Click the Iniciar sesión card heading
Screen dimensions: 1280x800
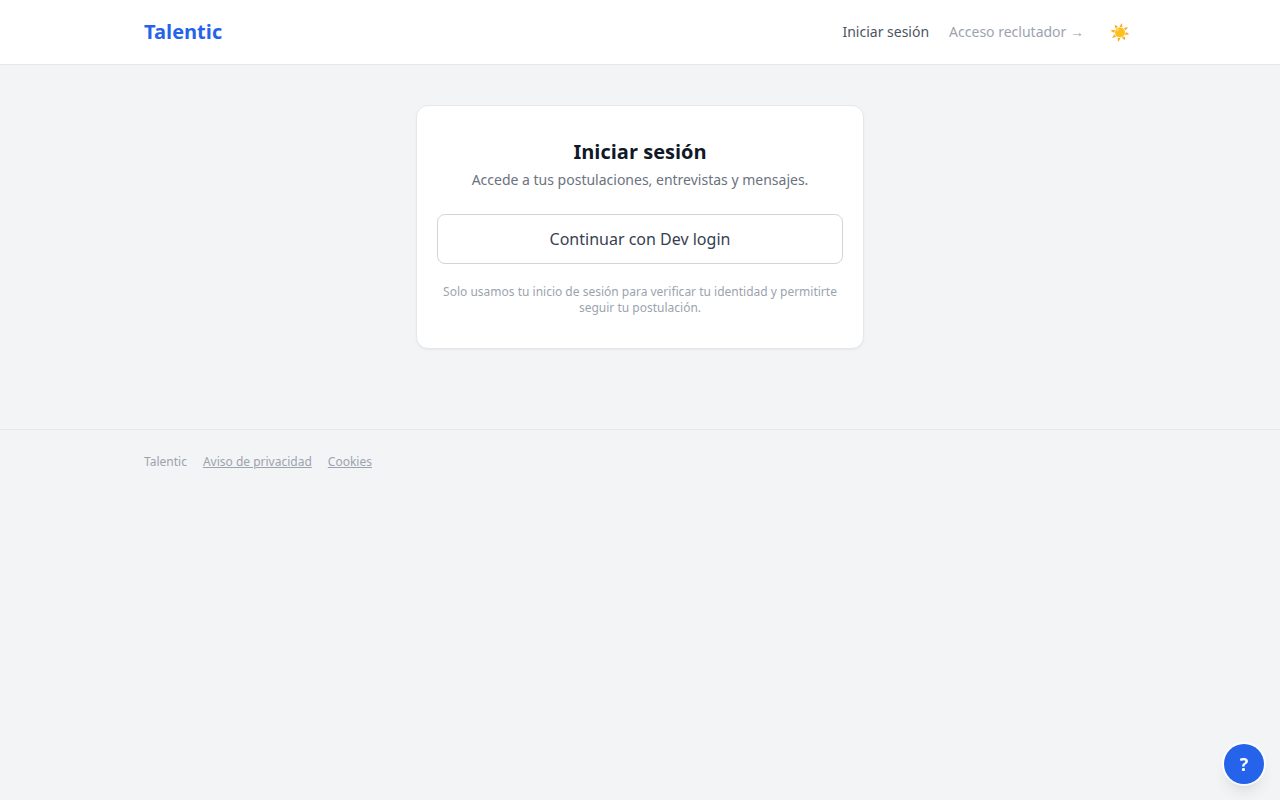pyautogui.click(x=640, y=152)
